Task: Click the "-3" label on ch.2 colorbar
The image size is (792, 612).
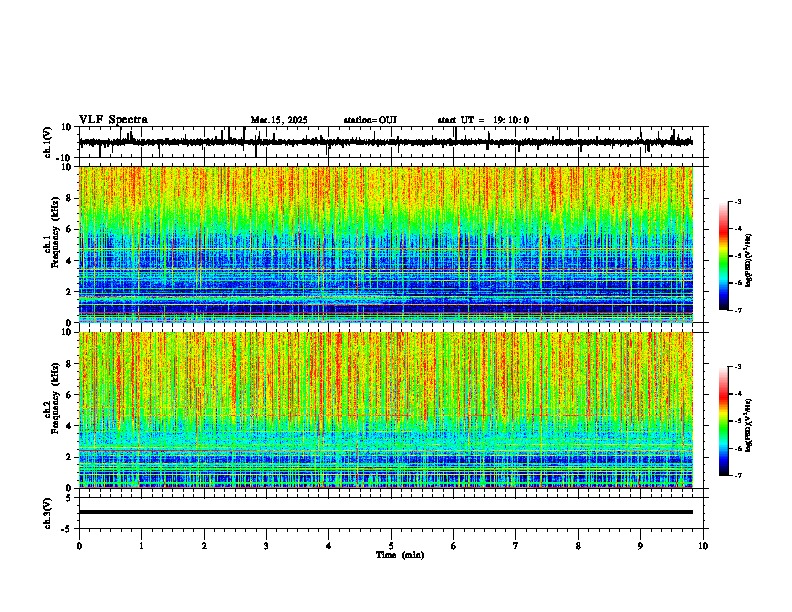Action: pyautogui.click(x=737, y=367)
